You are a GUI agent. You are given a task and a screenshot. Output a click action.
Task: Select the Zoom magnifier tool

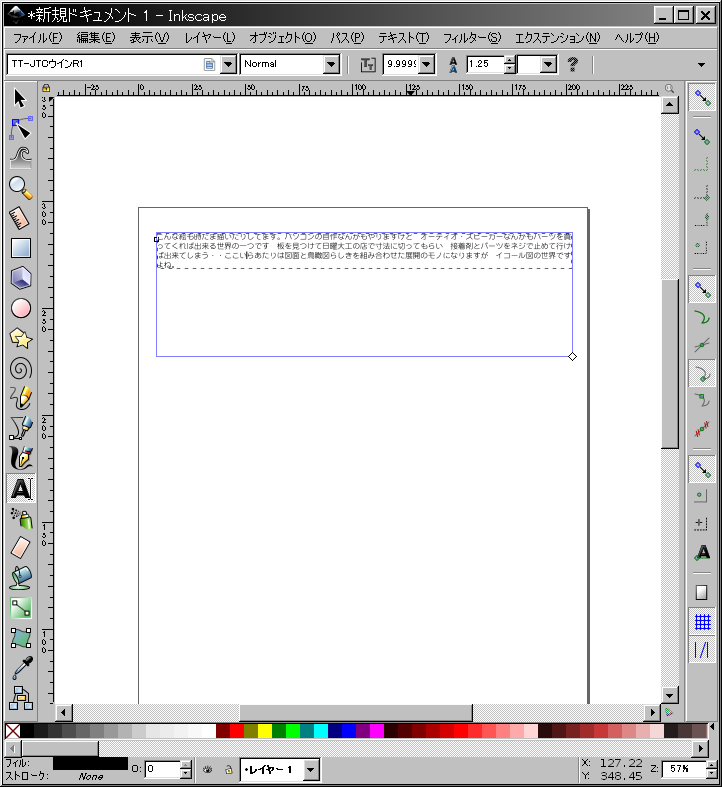[x=20, y=188]
